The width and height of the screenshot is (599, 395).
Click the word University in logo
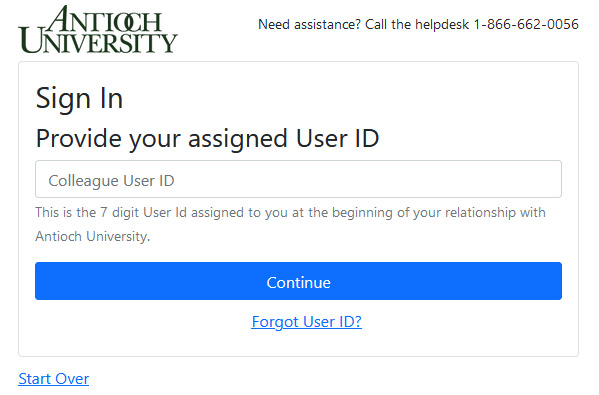point(98,42)
